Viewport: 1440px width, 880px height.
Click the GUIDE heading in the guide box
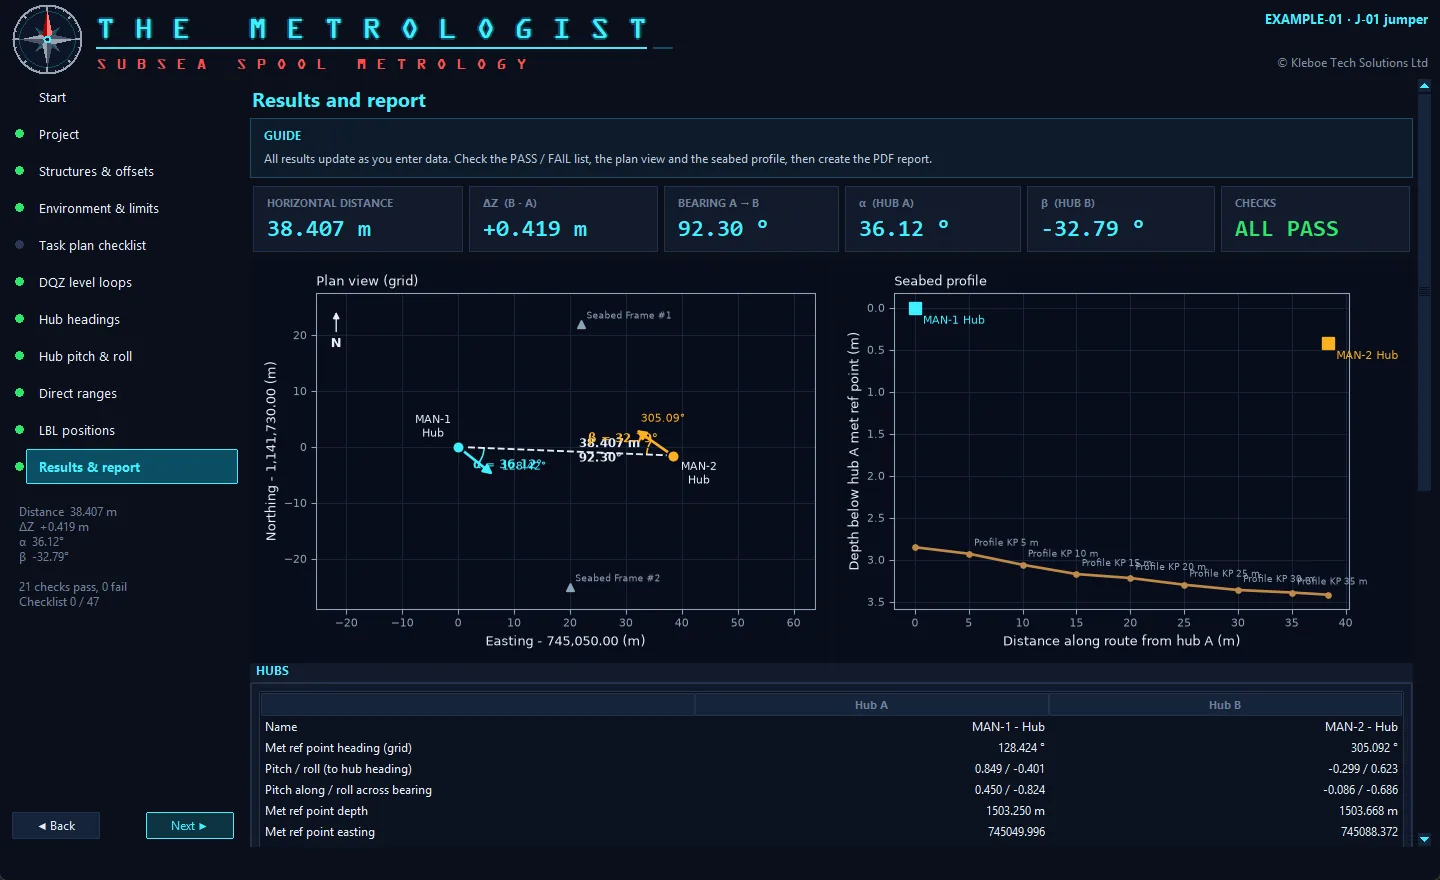coord(283,135)
